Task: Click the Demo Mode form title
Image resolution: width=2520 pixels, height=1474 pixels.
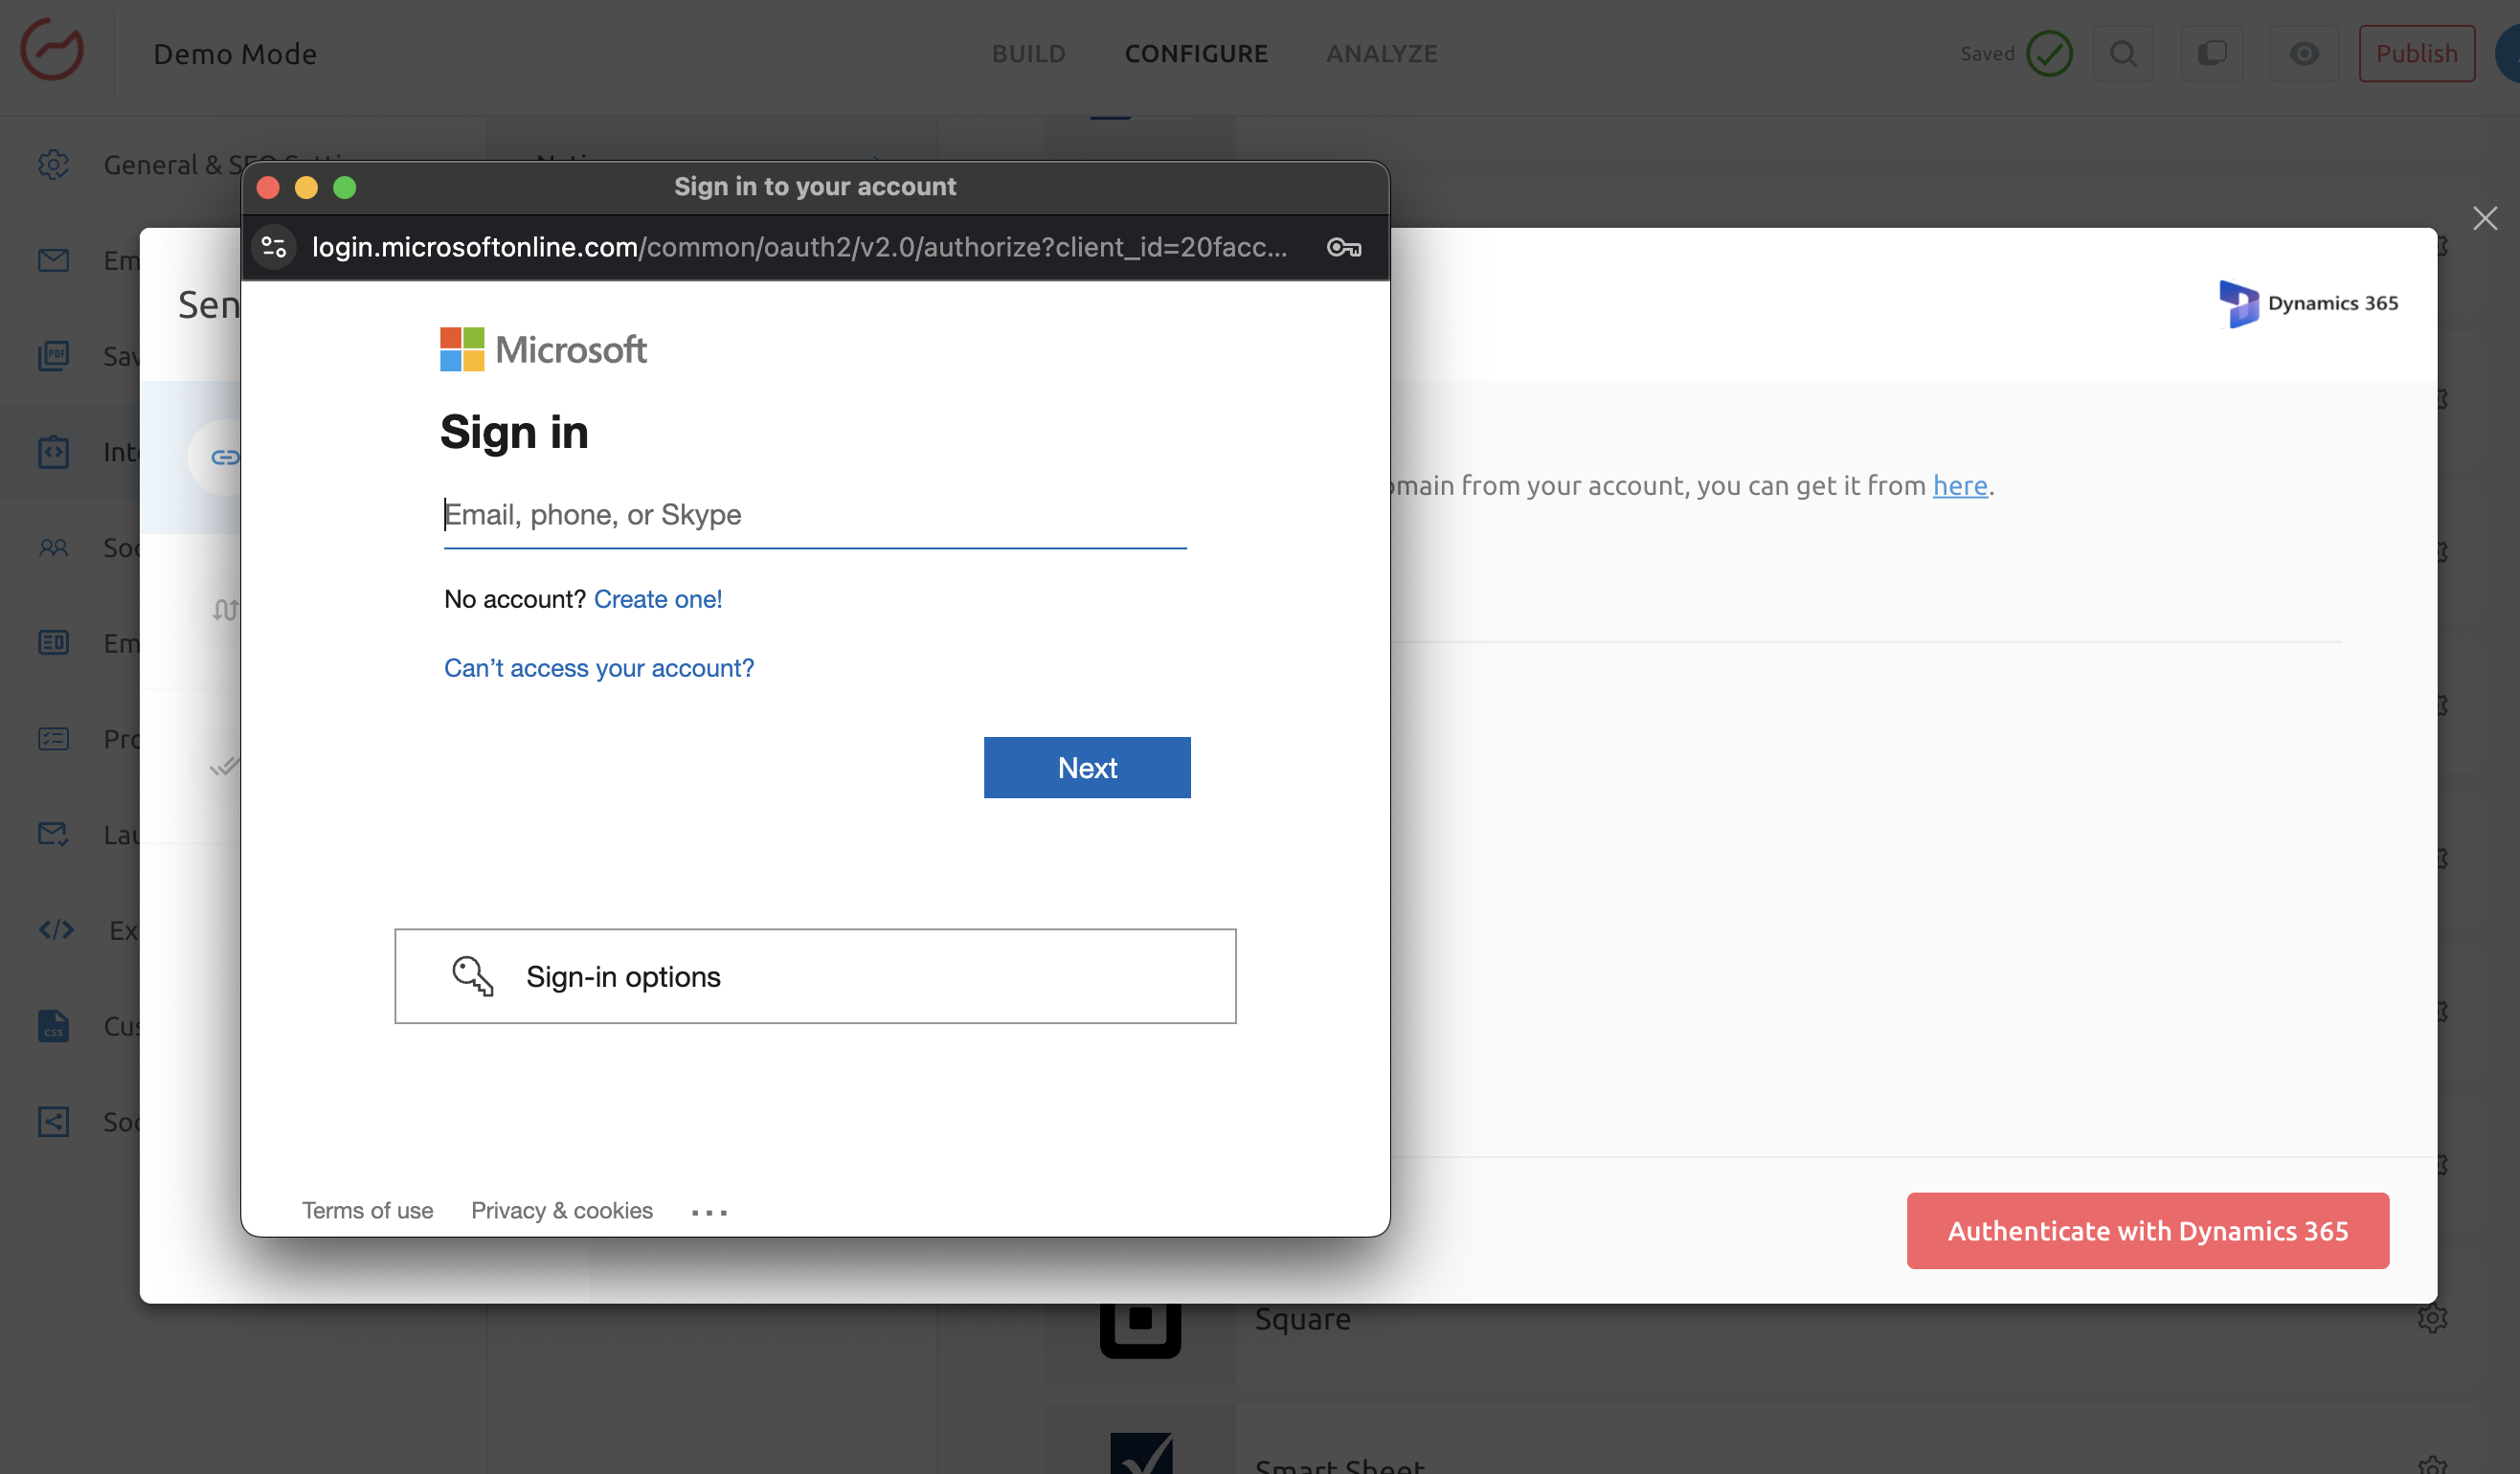Action: (x=235, y=53)
